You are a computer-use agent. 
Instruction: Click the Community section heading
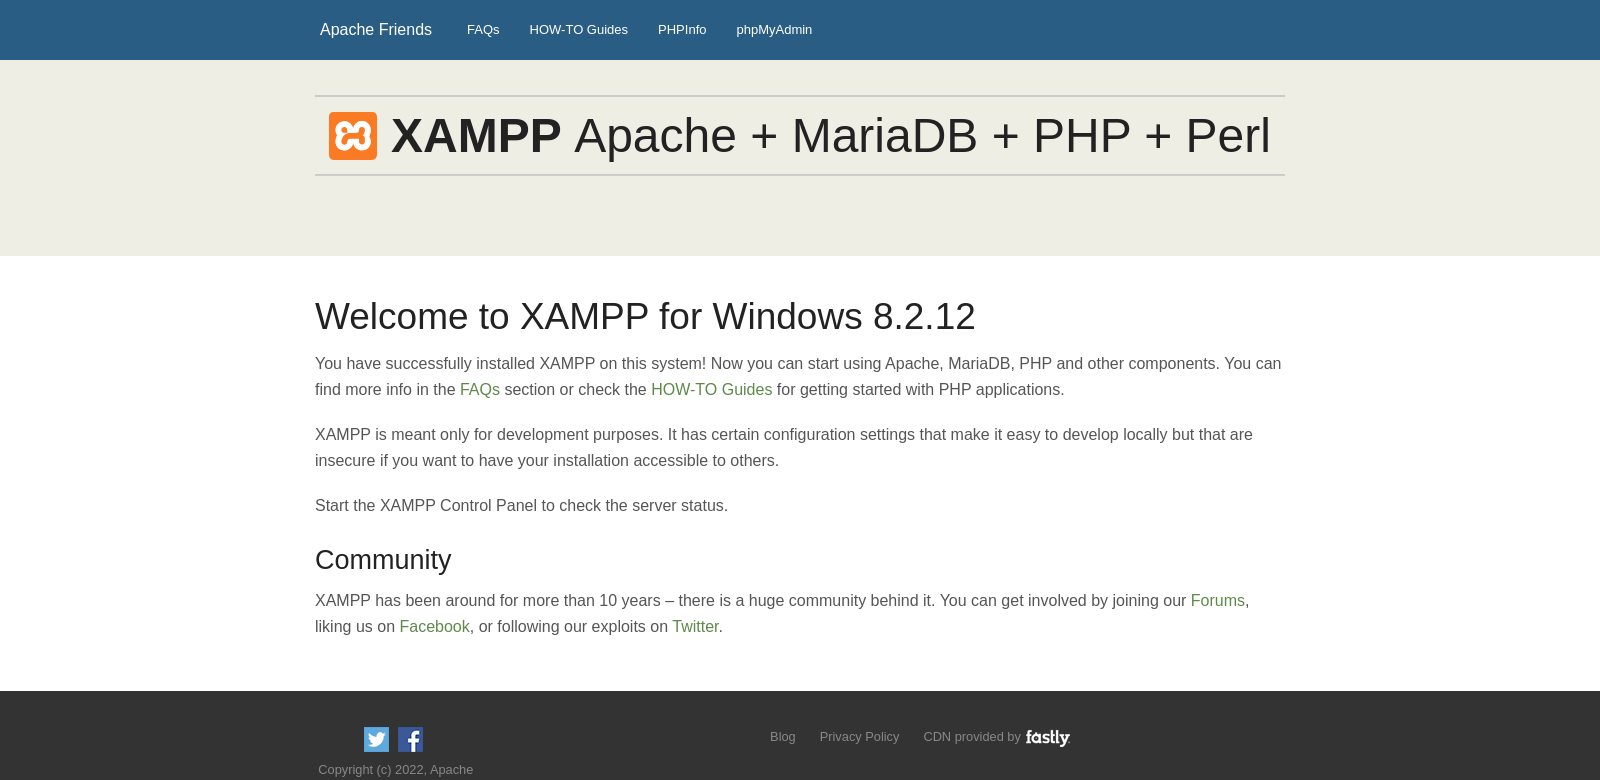pos(383,560)
